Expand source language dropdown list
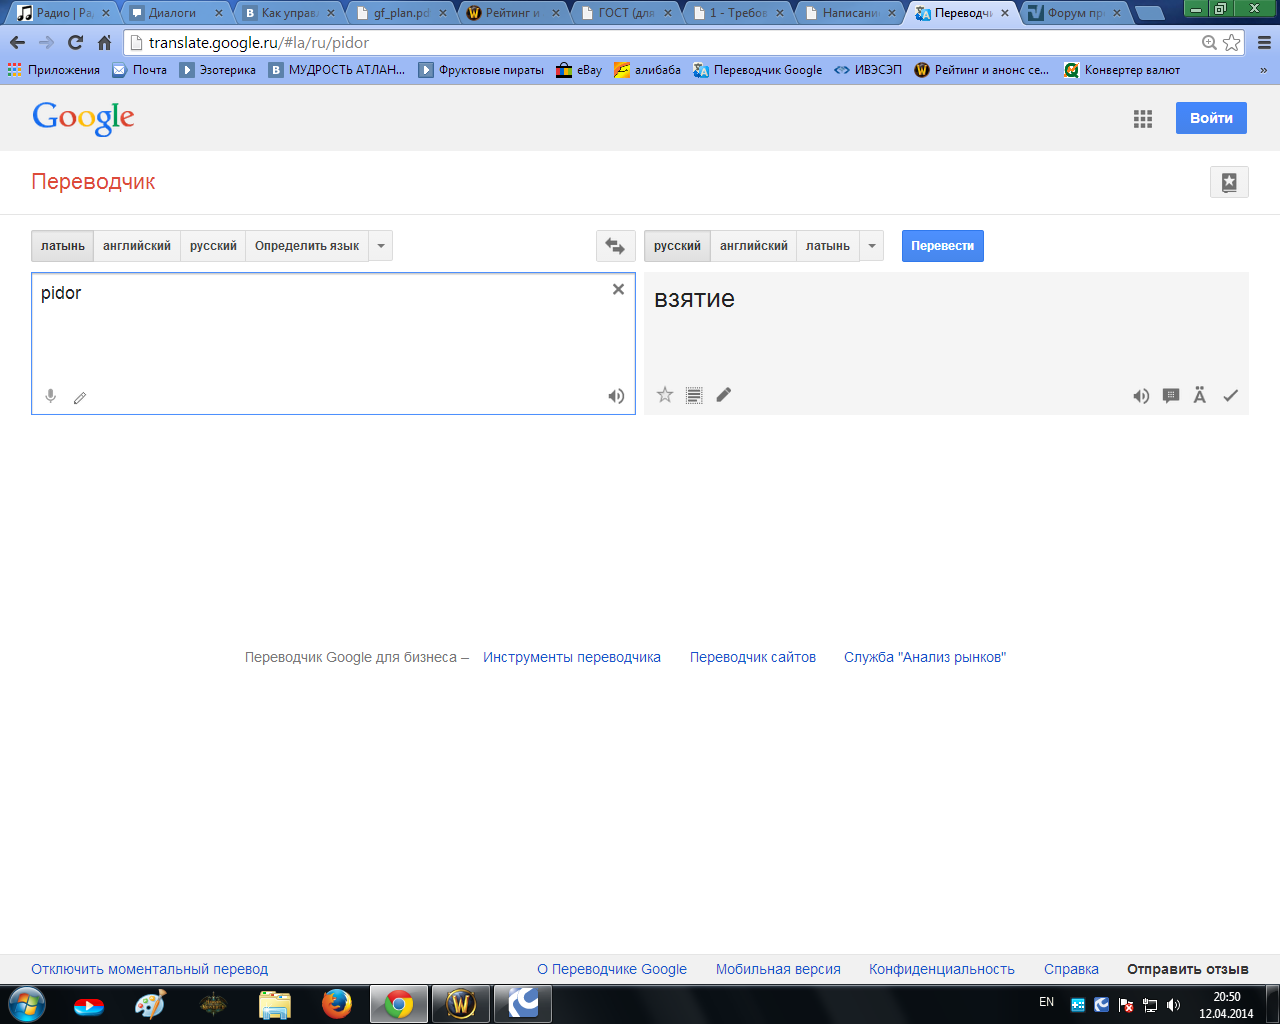The width and height of the screenshot is (1280, 1024). coord(381,246)
